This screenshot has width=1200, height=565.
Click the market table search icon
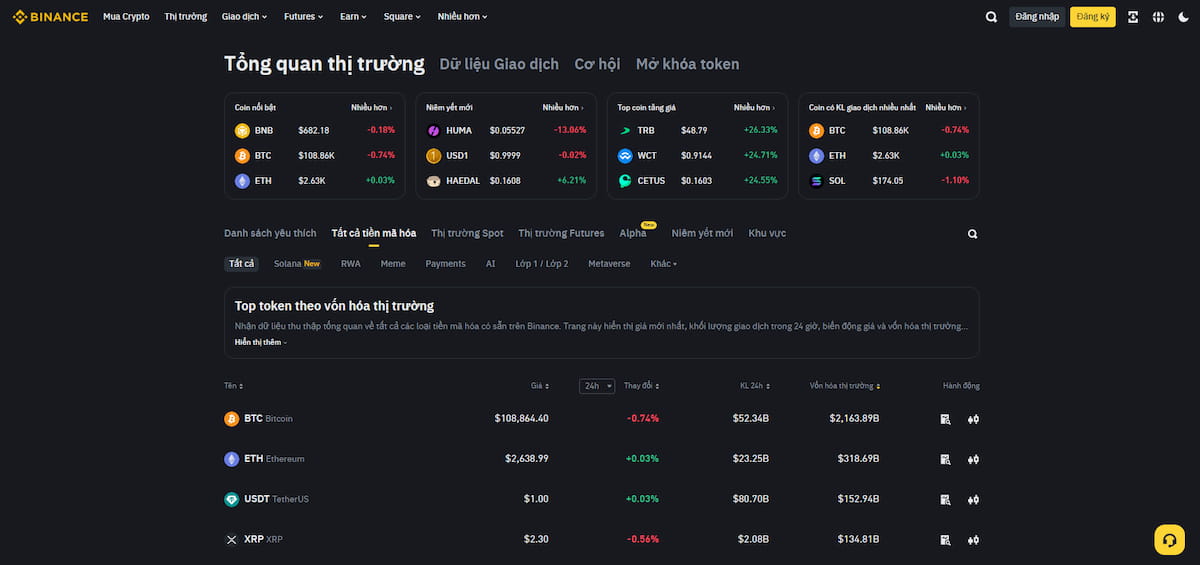973,234
